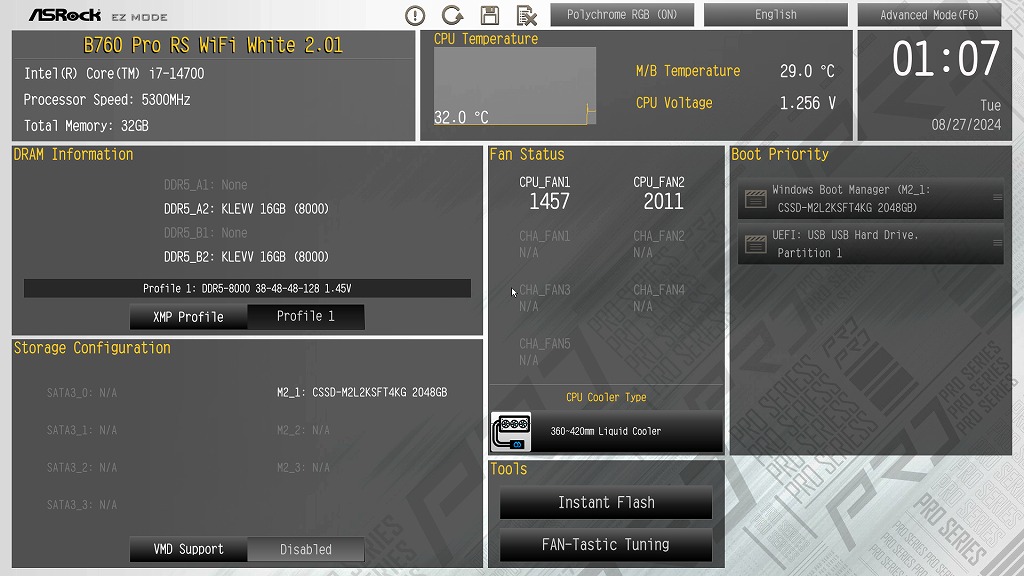Toggle VMD Support Disabled value
Screen dimensions: 1024x576
[x=306, y=549]
